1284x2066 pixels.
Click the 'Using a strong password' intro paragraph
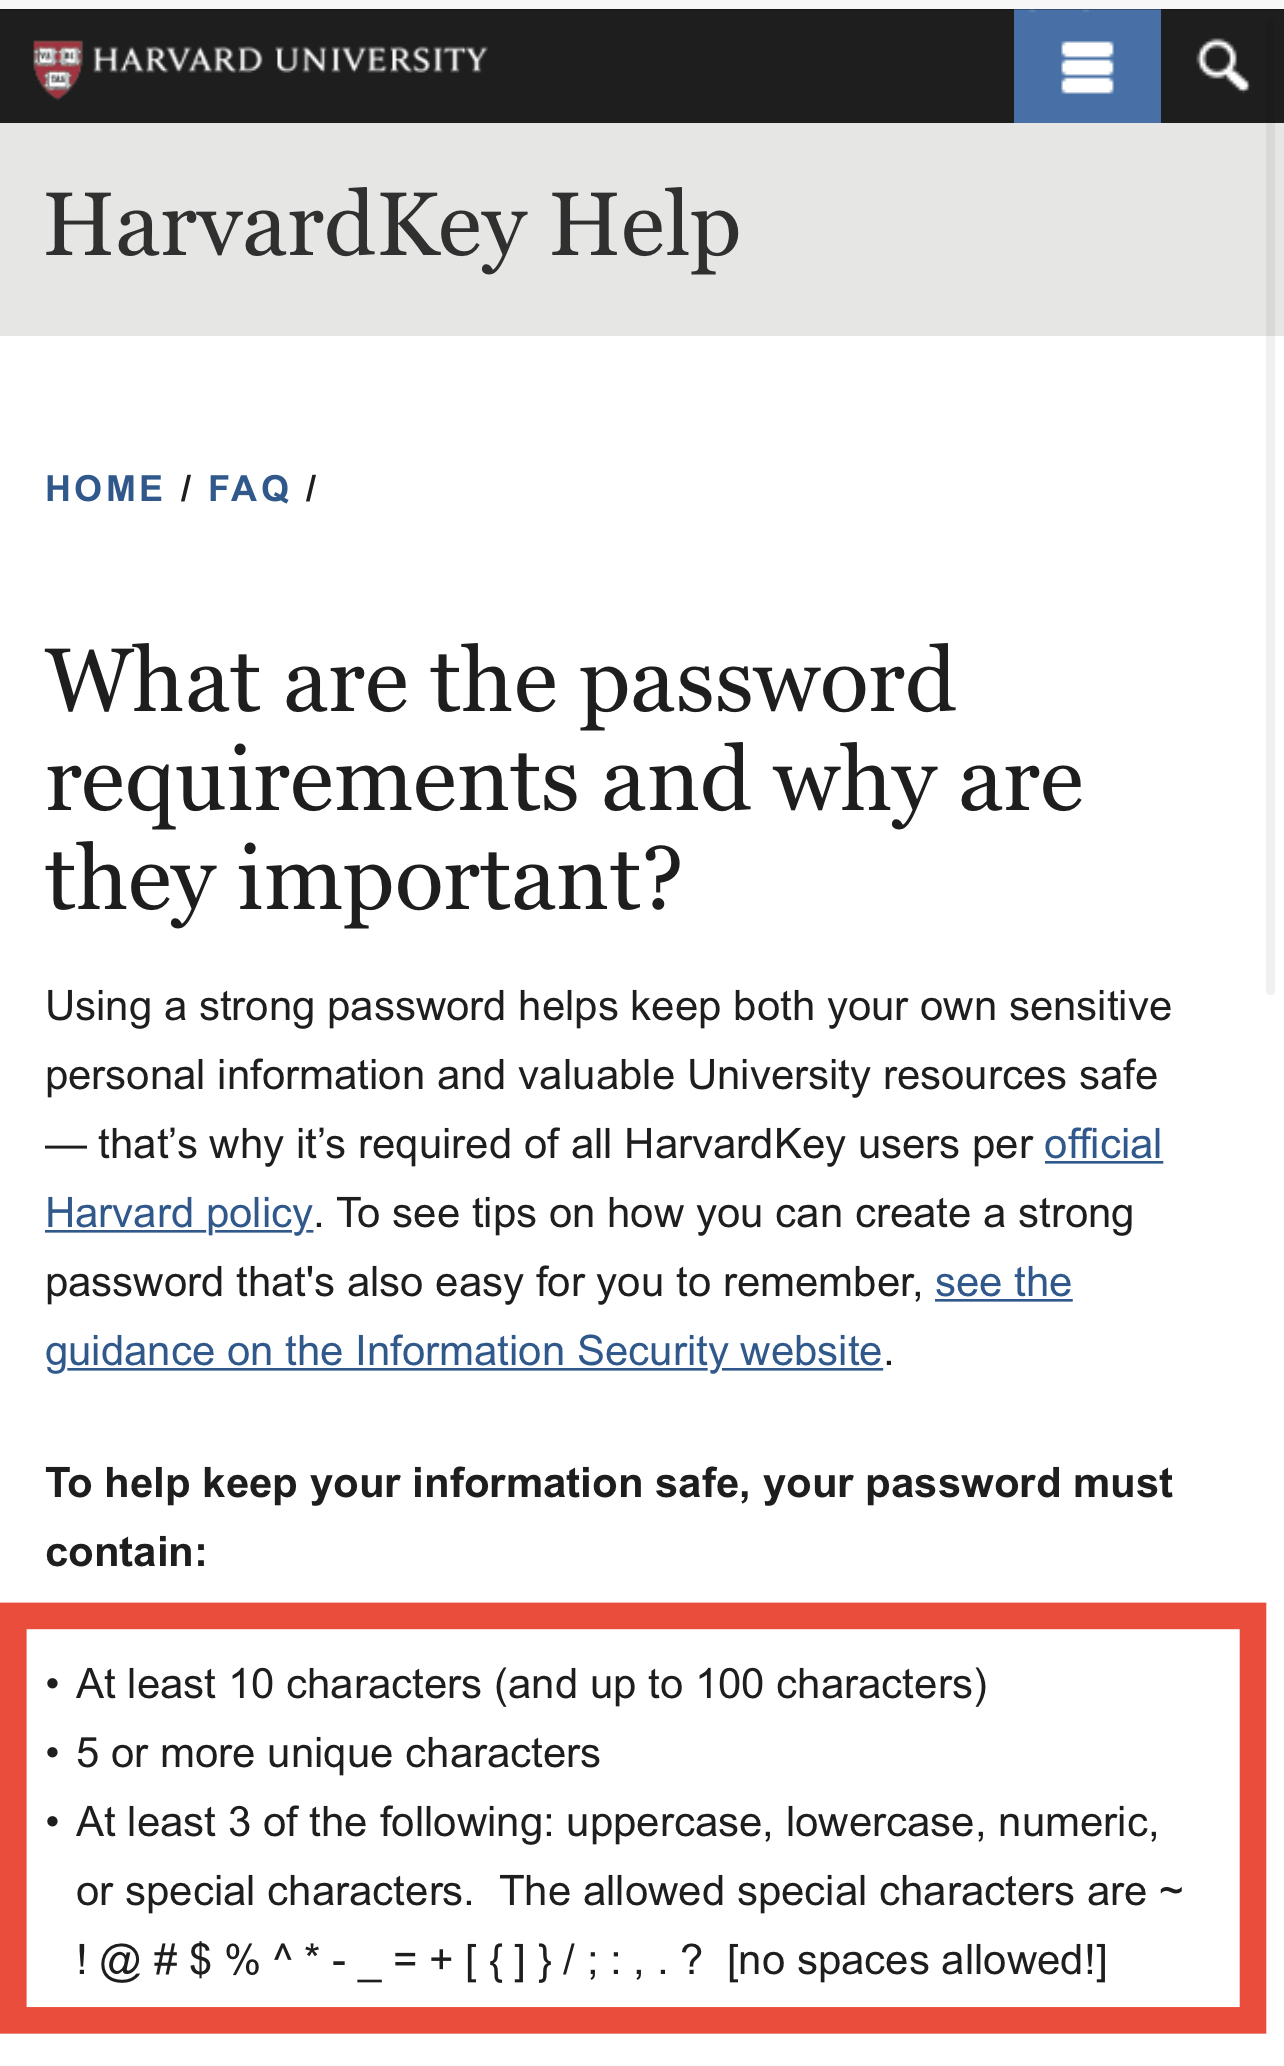tap(608, 1178)
